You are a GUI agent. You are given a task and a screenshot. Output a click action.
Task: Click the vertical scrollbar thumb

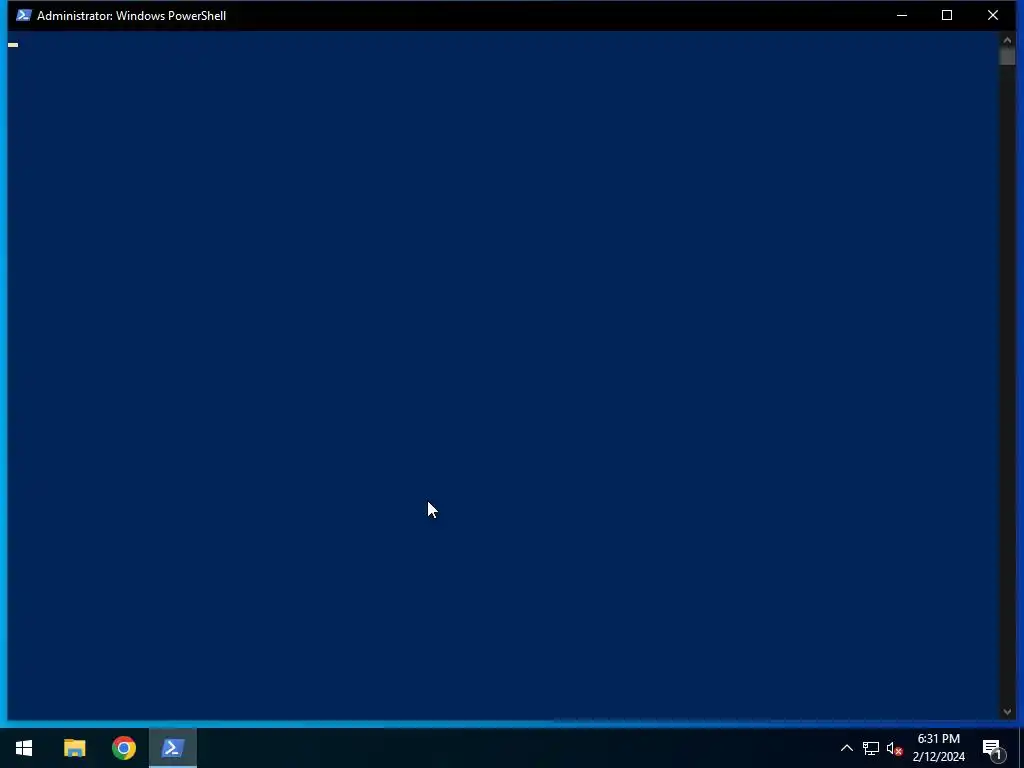coord(1007,57)
